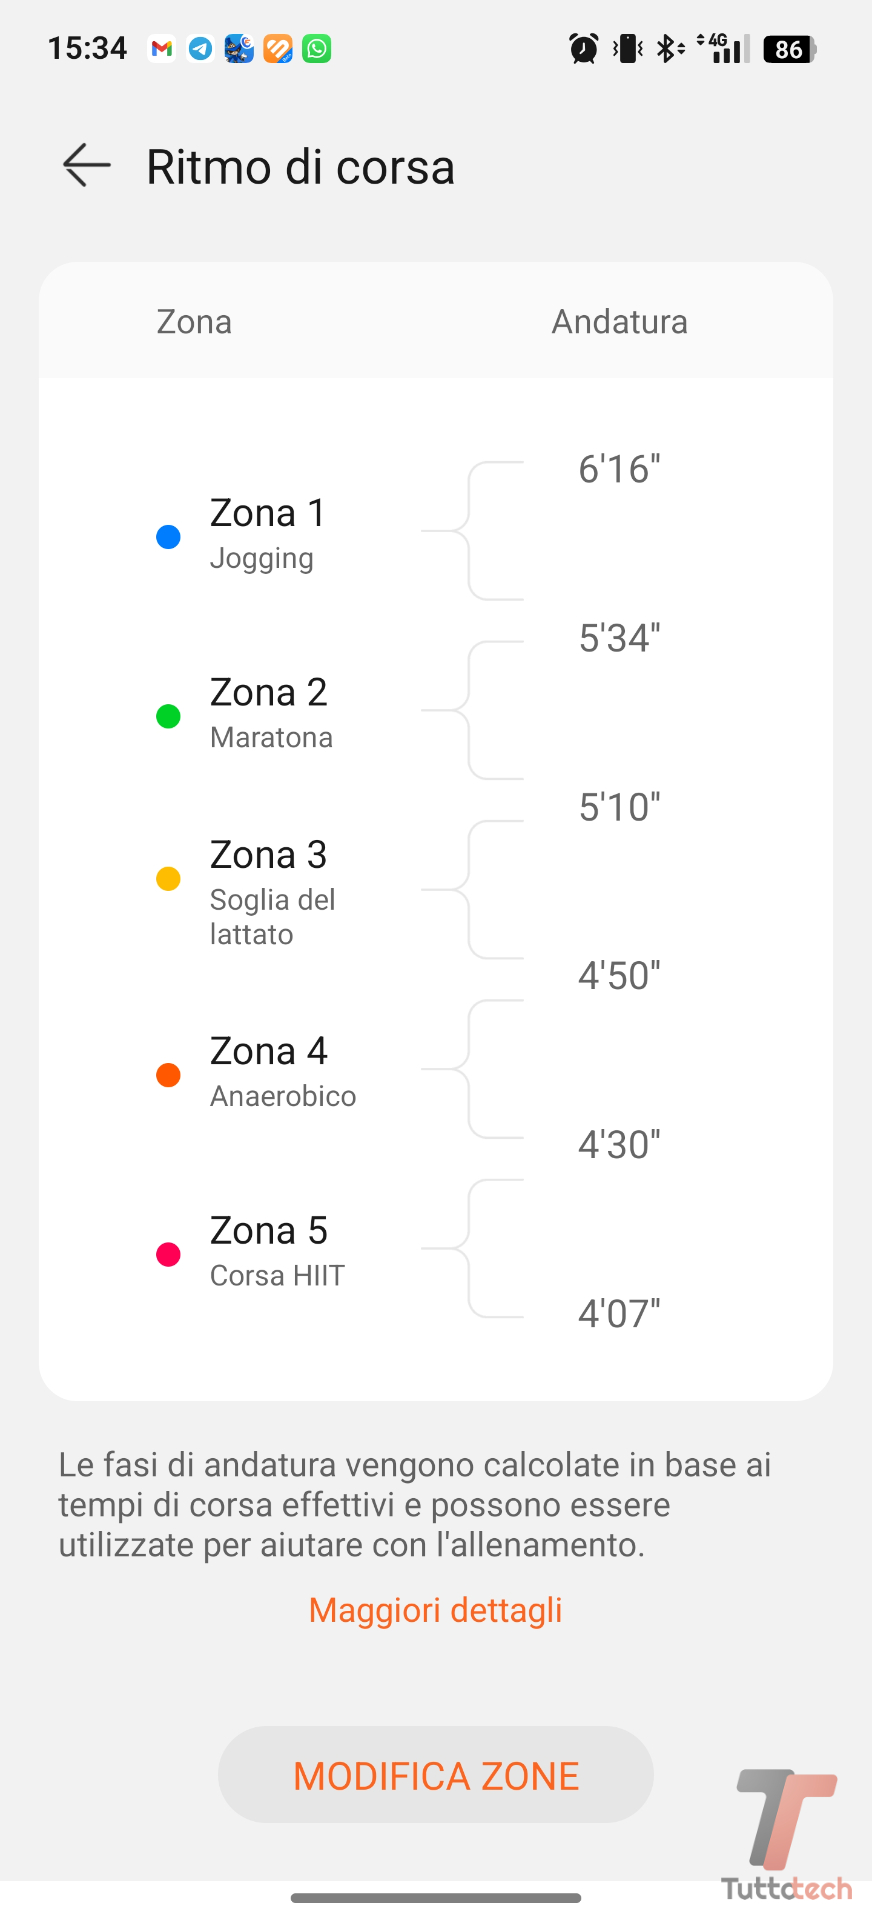The image size is (872, 1920).
Task: Select the green Zona 2 dot
Action: pos(169,716)
